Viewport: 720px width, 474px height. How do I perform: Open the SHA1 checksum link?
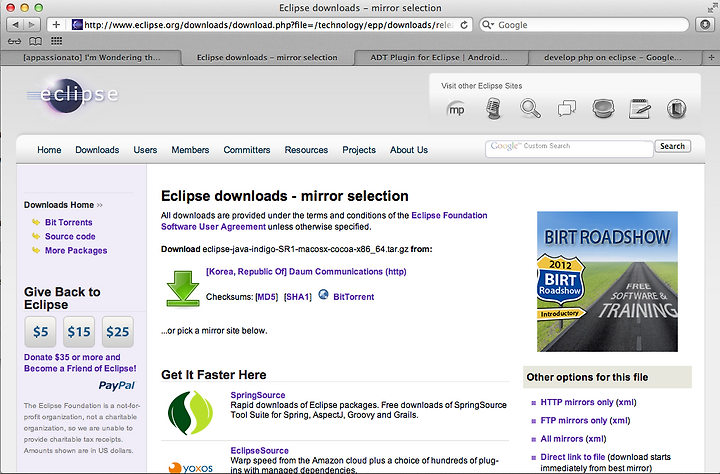(x=298, y=297)
